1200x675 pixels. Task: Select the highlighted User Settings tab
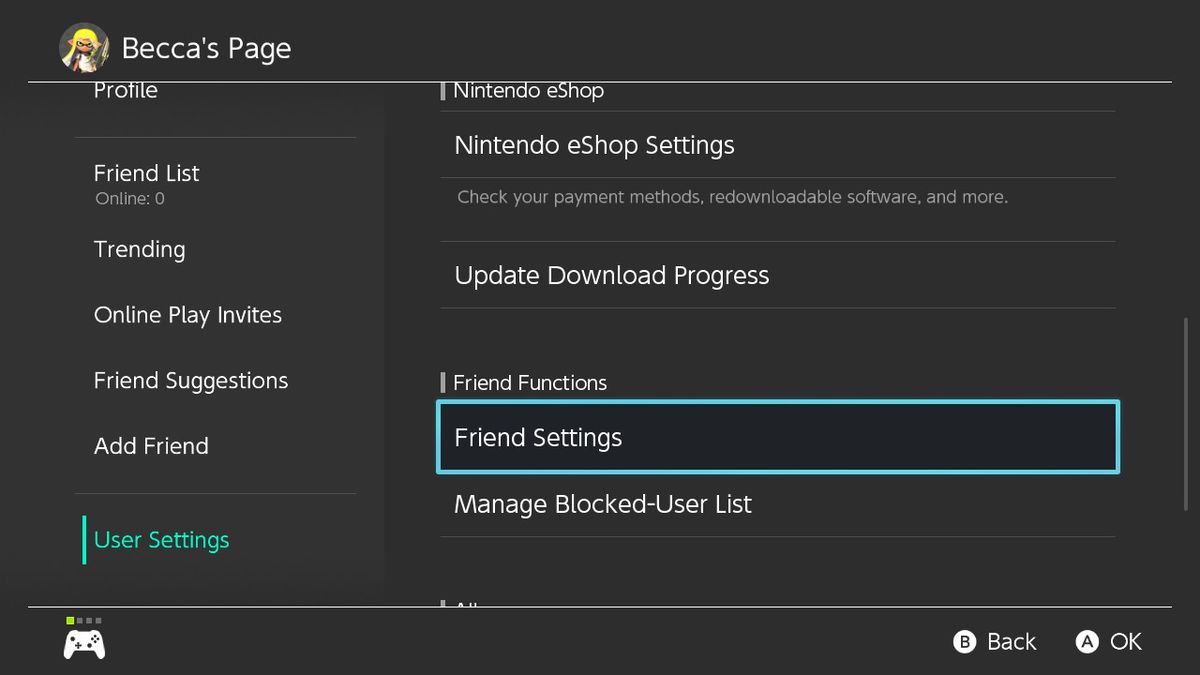[160, 539]
